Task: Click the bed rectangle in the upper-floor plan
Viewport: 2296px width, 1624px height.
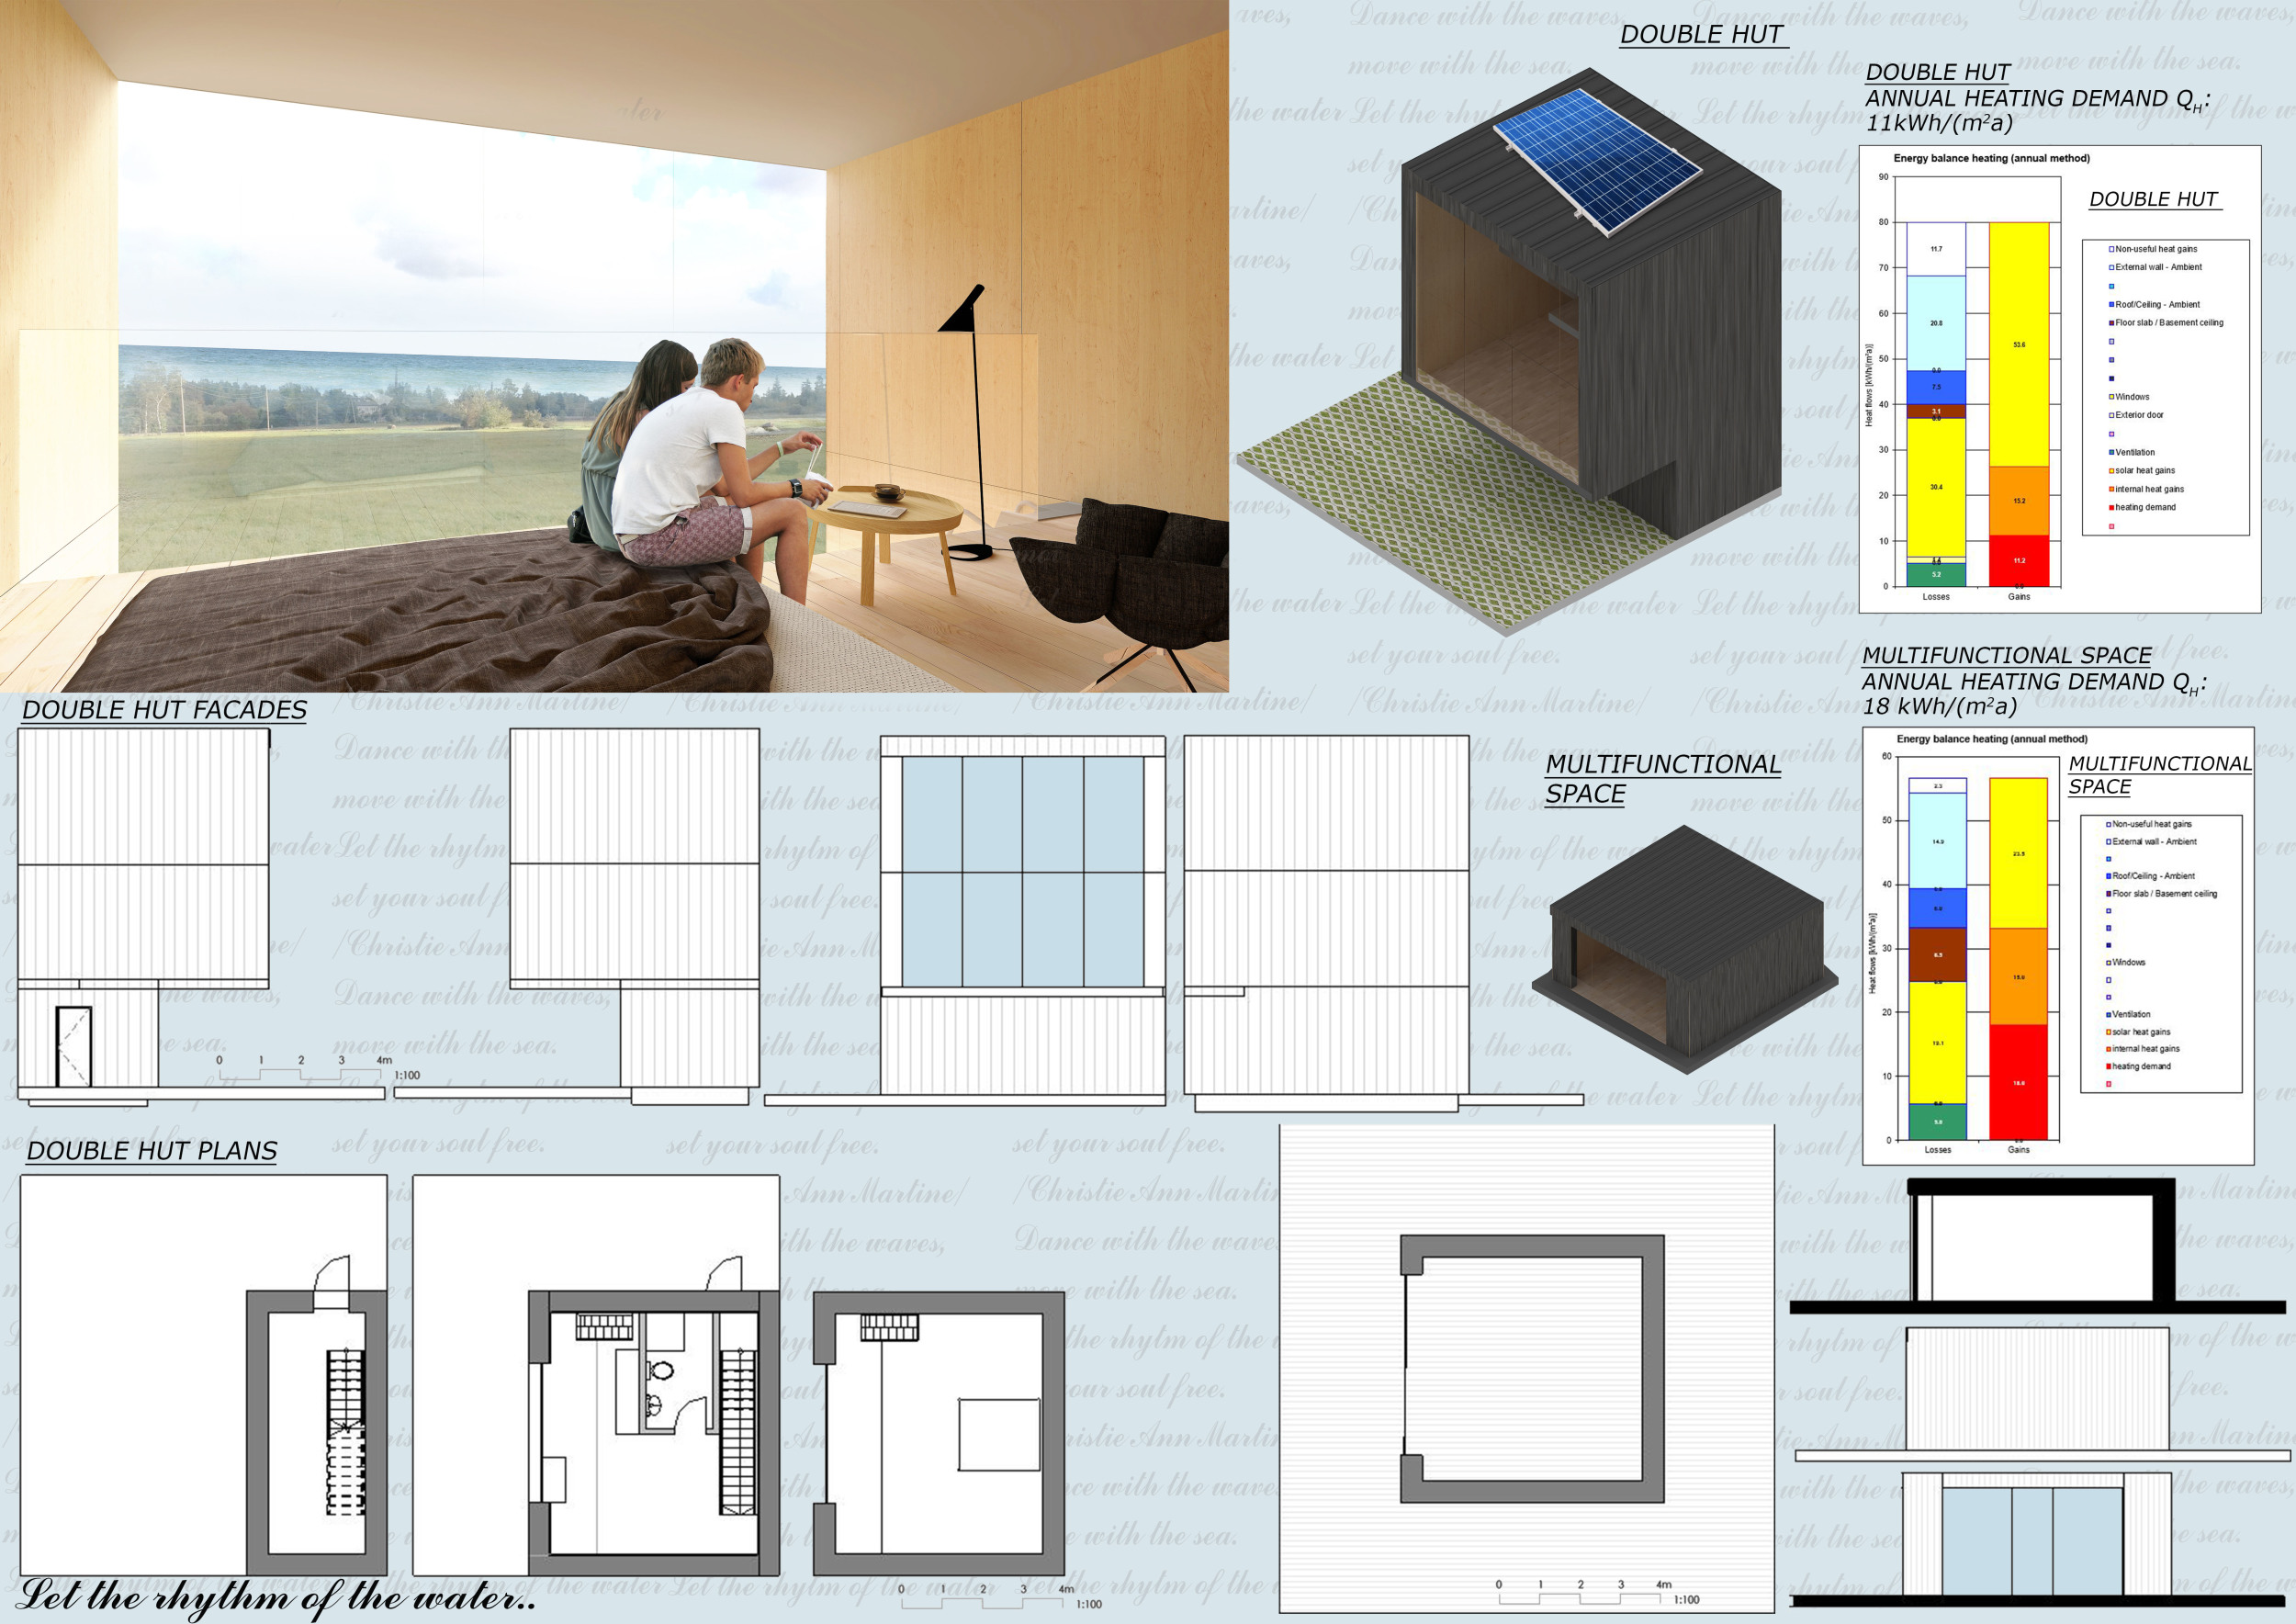Action: (998, 1434)
